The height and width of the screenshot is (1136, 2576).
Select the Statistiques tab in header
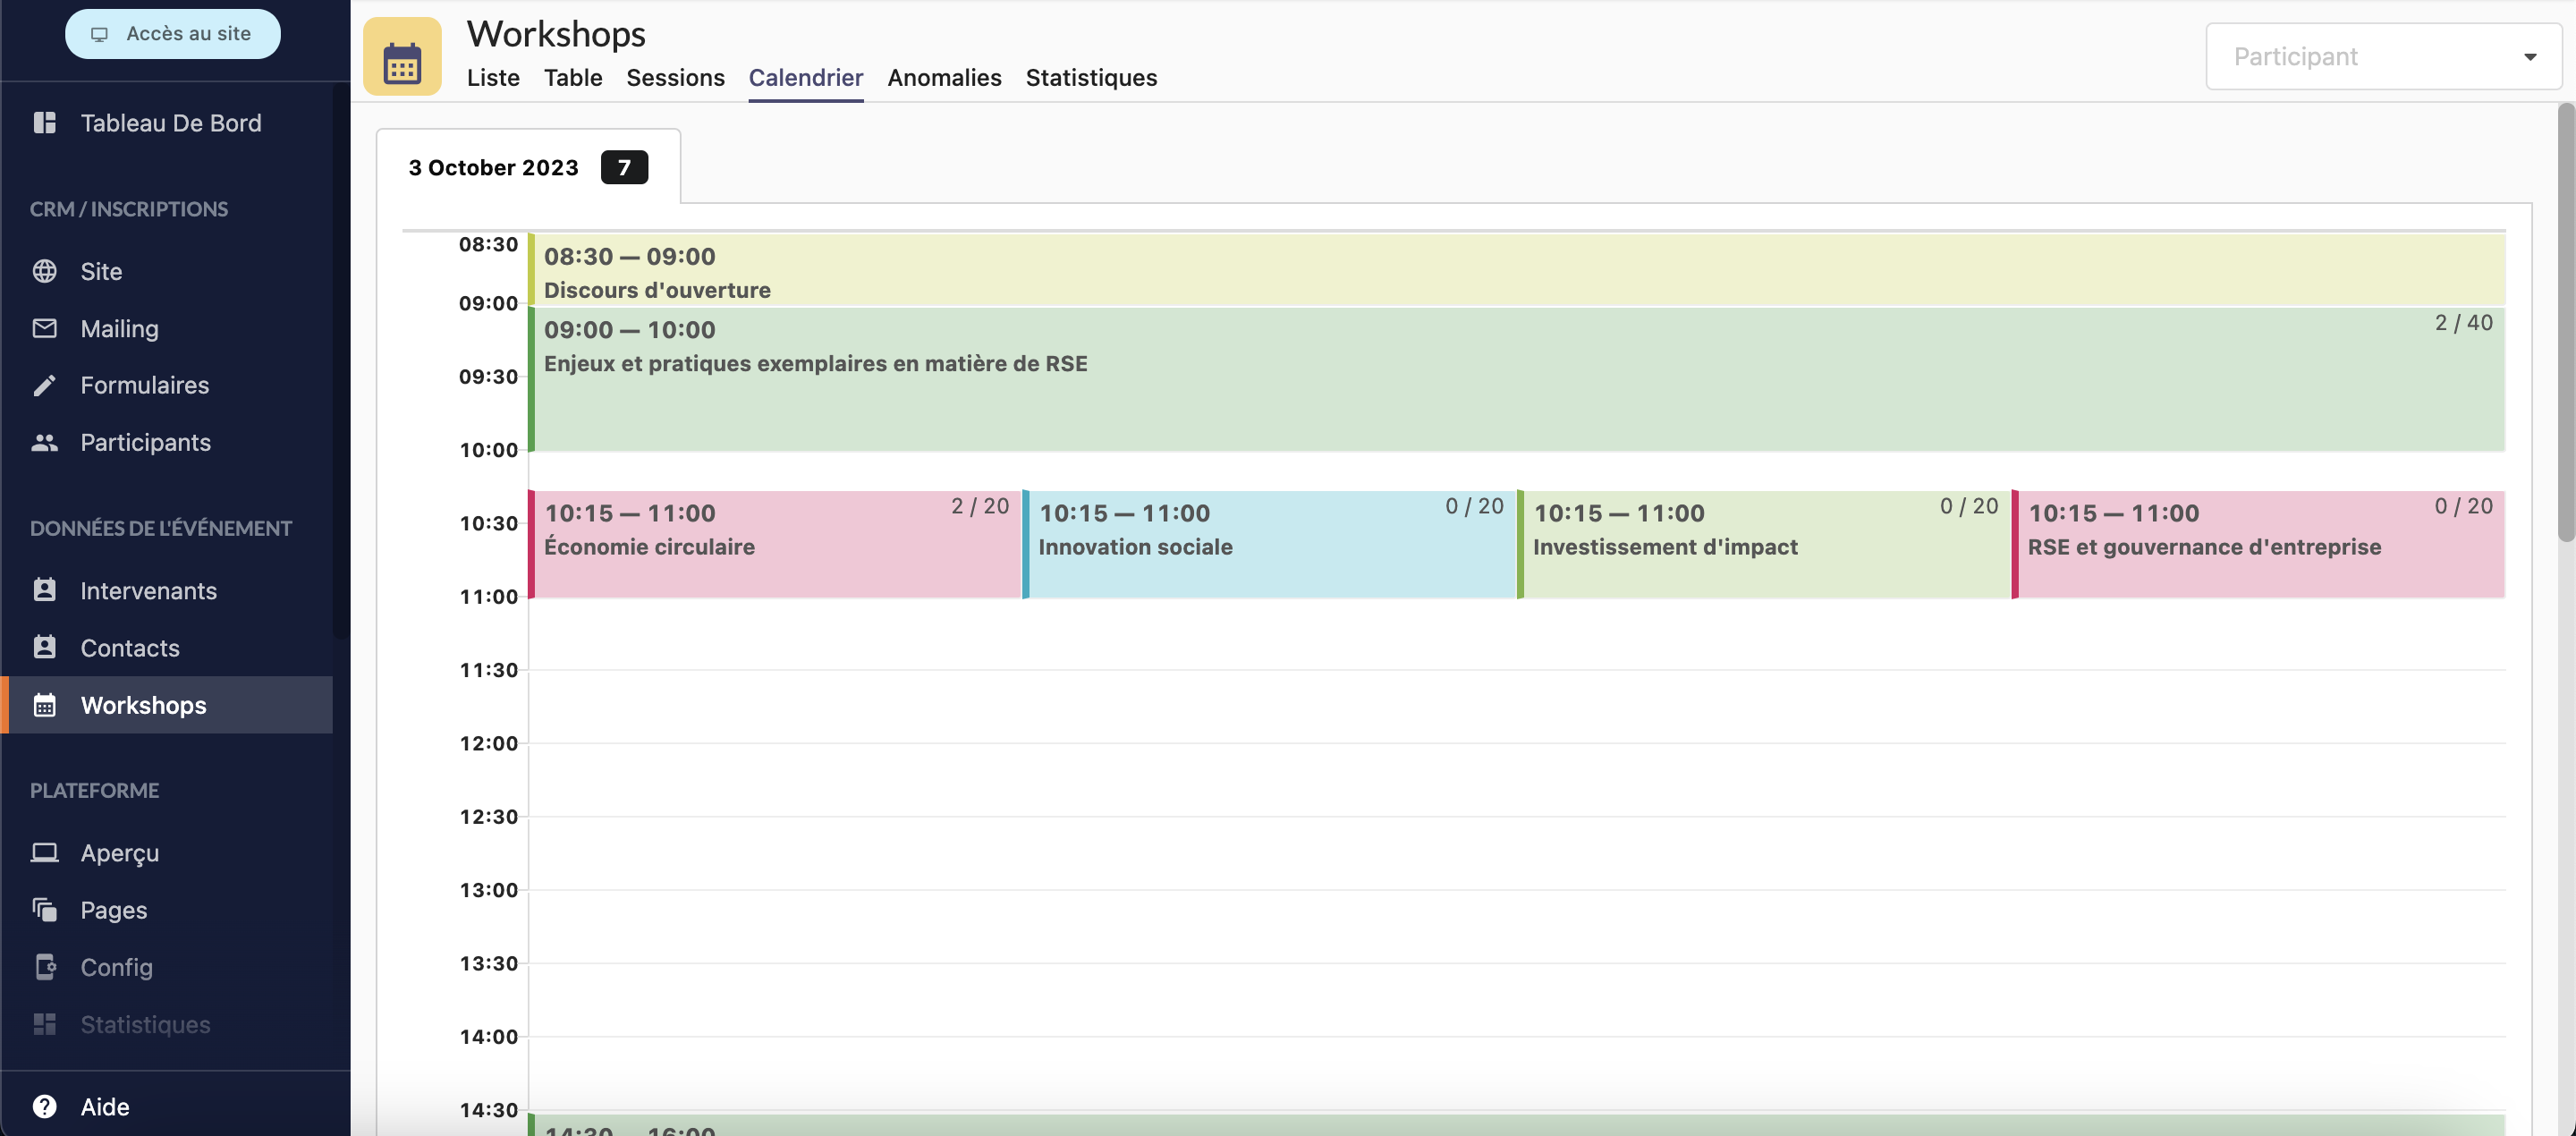point(1091,78)
